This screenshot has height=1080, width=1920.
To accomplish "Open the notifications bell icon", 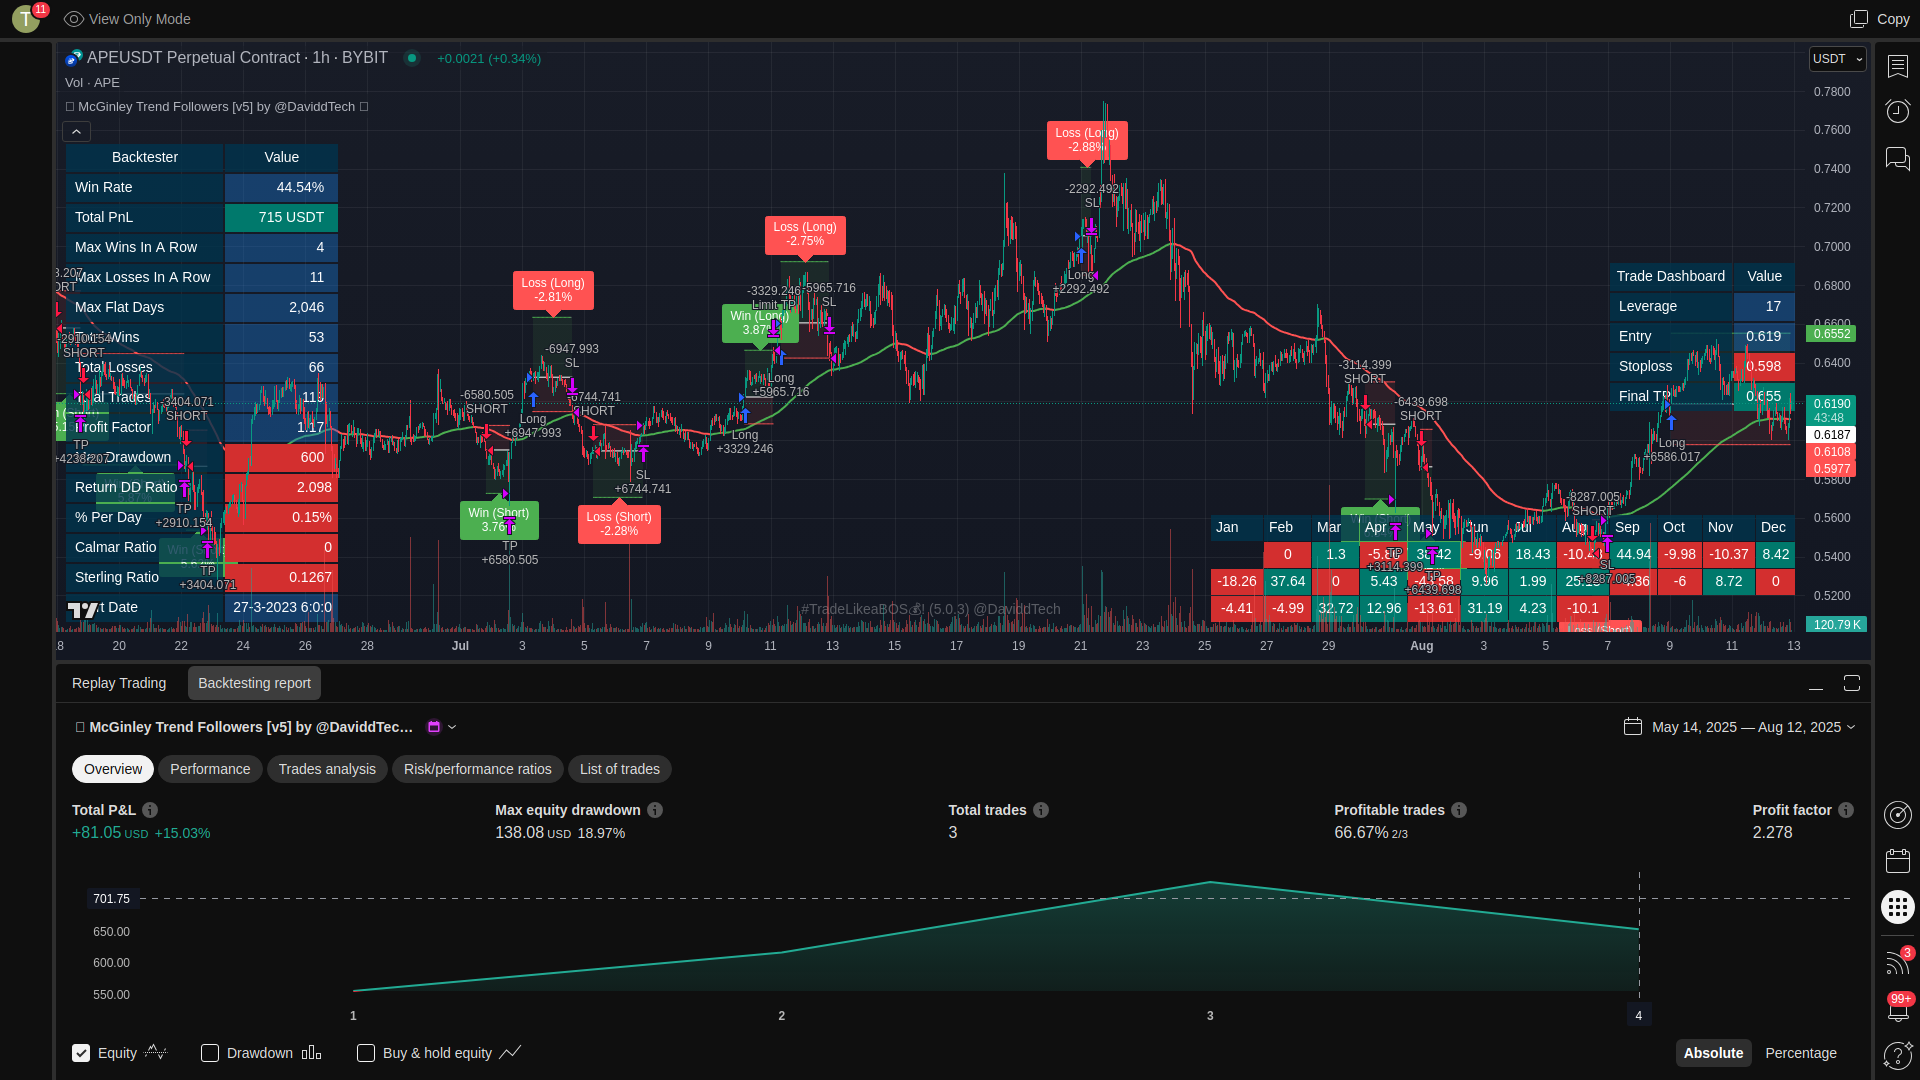I will (1897, 1008).
